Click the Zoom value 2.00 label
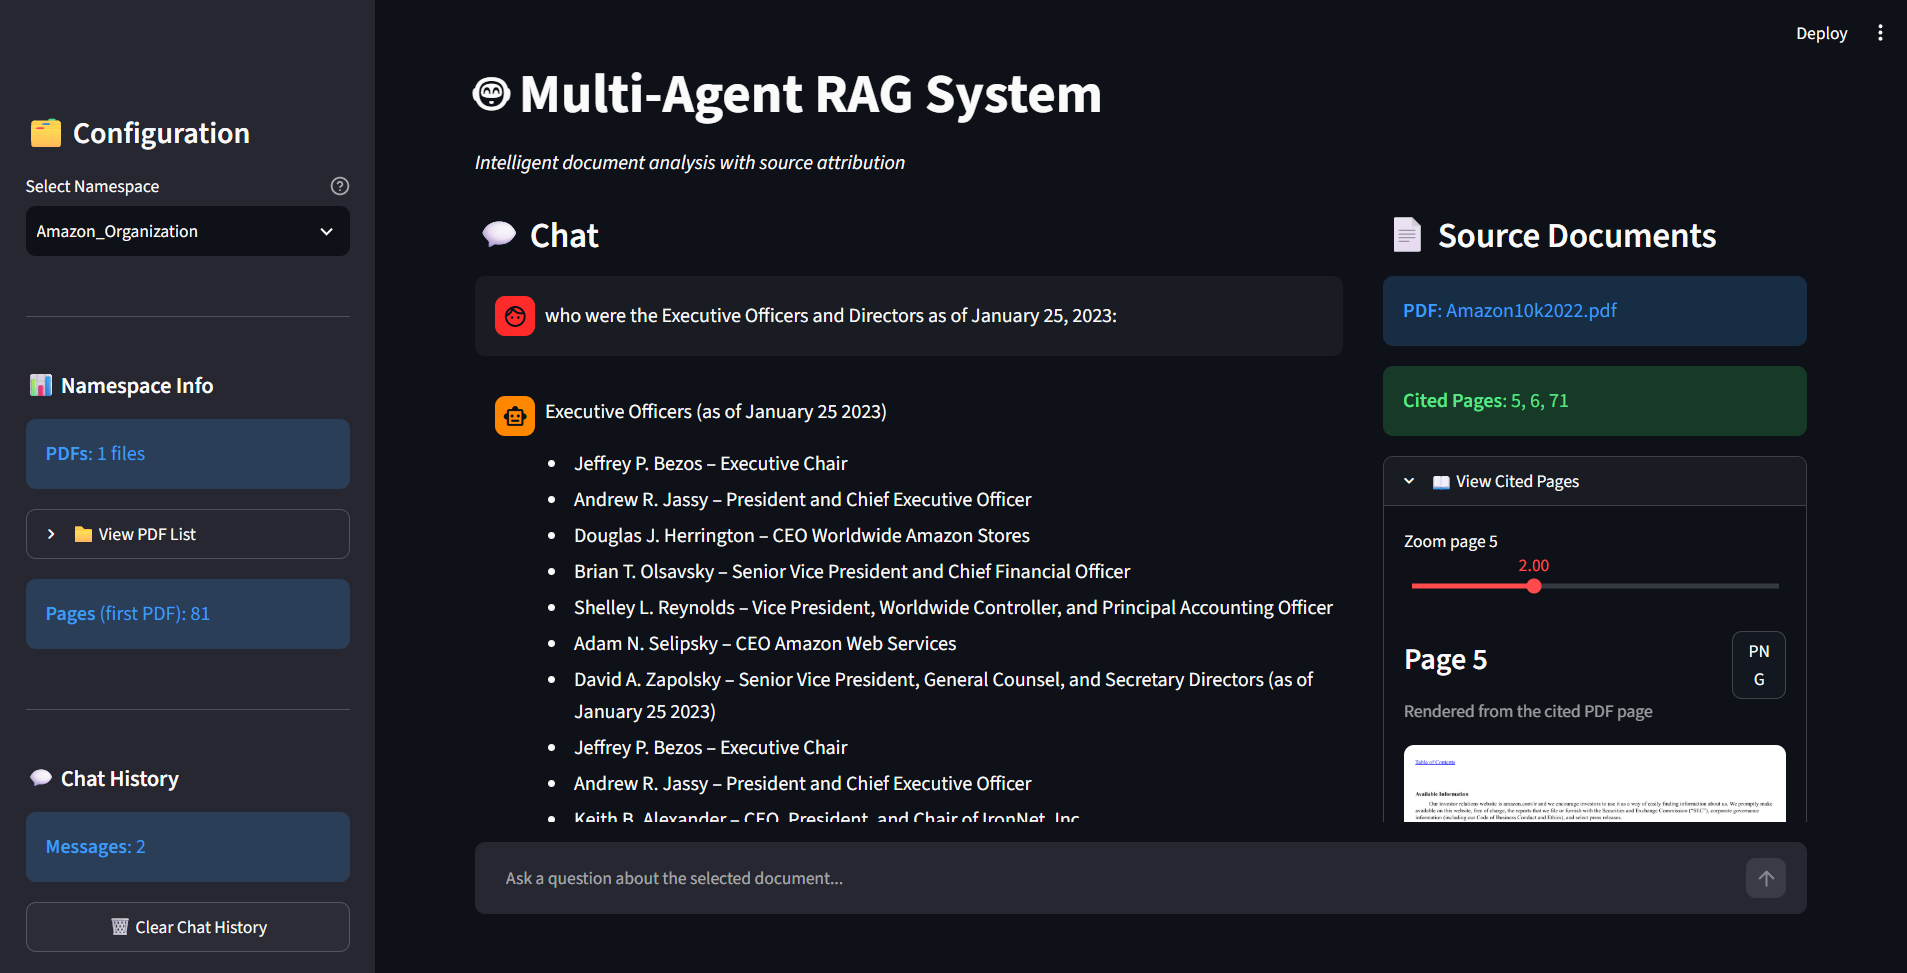Screen dimensions: 1907x973 [x=1534, y=565]
